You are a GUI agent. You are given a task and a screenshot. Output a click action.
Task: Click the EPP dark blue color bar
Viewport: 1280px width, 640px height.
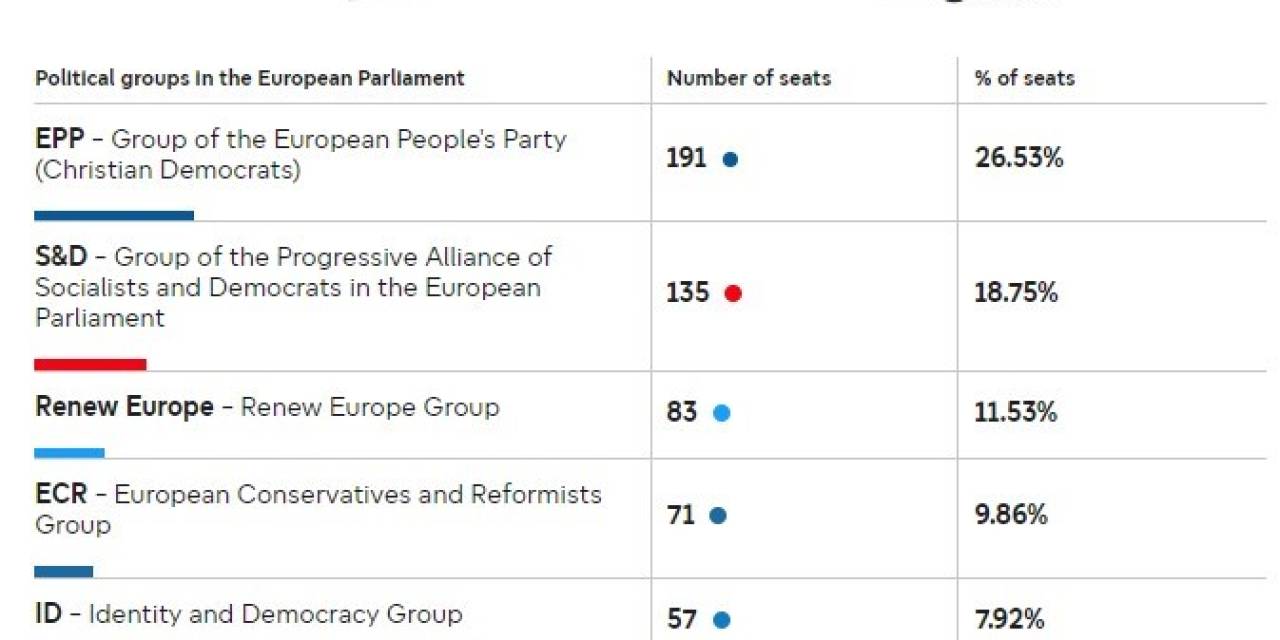coord(114,215)
